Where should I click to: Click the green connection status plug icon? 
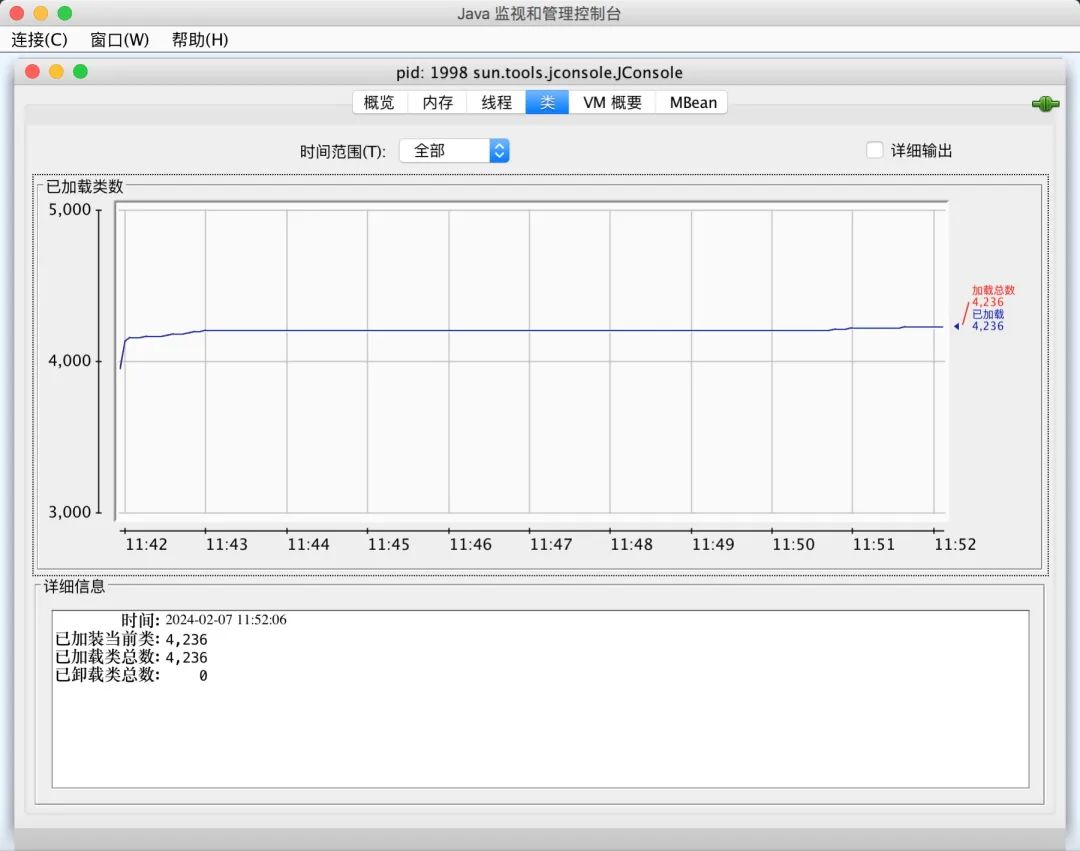pyautogui.click(x=1044, y=104)
